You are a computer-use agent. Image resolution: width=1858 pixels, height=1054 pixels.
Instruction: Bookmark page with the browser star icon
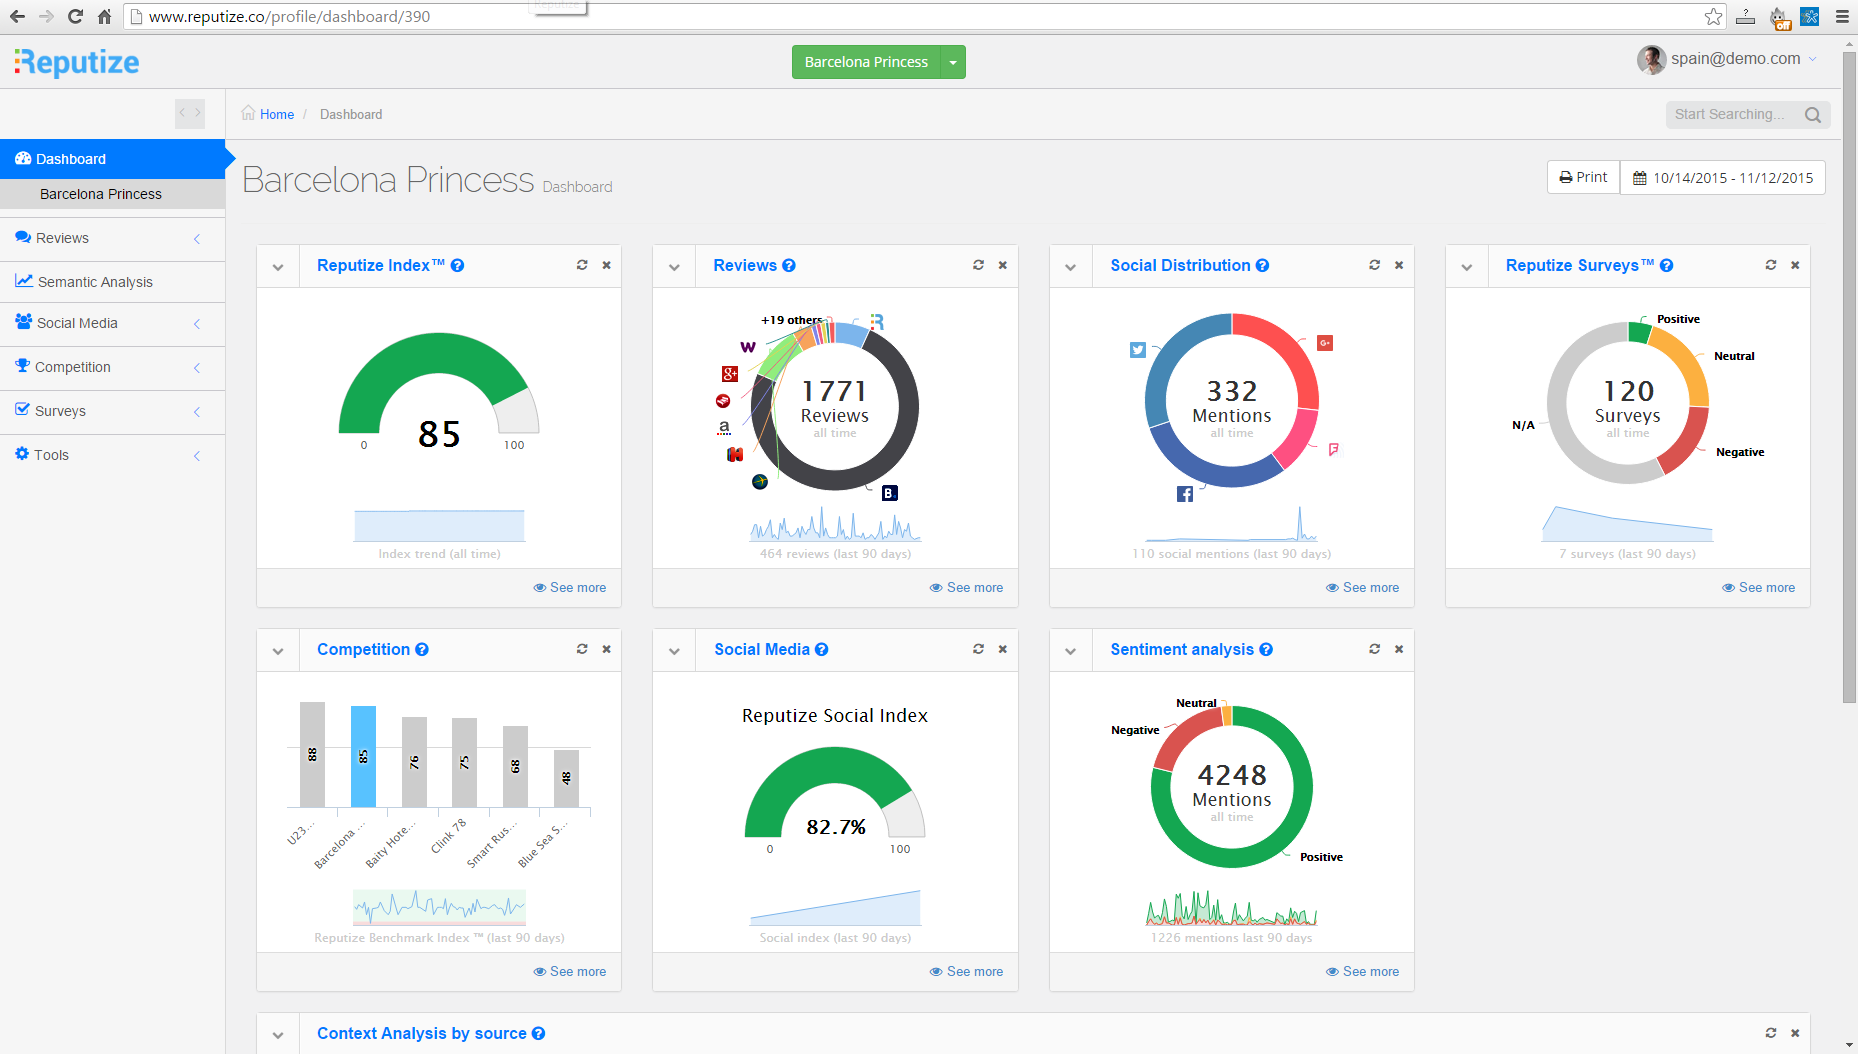[x=1713, y=16]
